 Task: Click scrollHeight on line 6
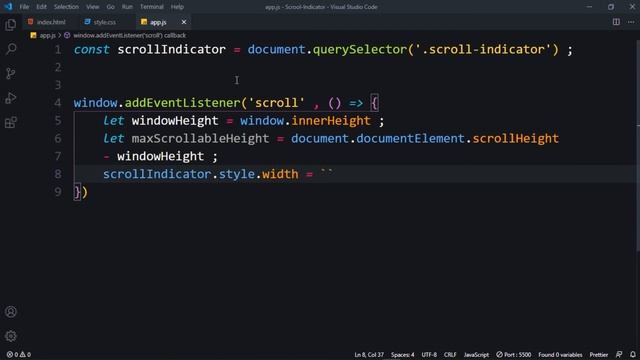point(516,139)
